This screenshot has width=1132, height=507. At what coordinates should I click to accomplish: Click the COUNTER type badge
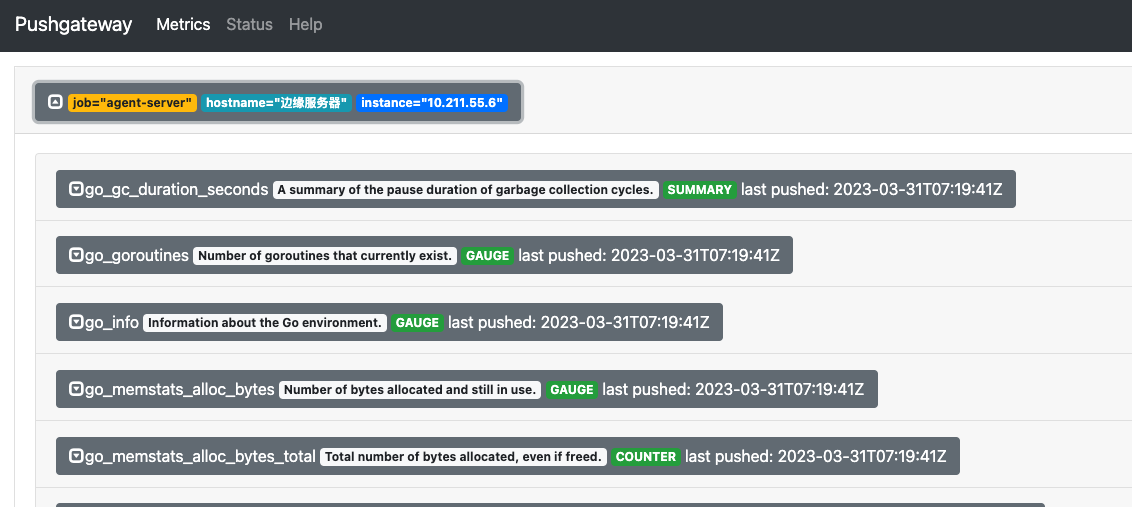646,456
